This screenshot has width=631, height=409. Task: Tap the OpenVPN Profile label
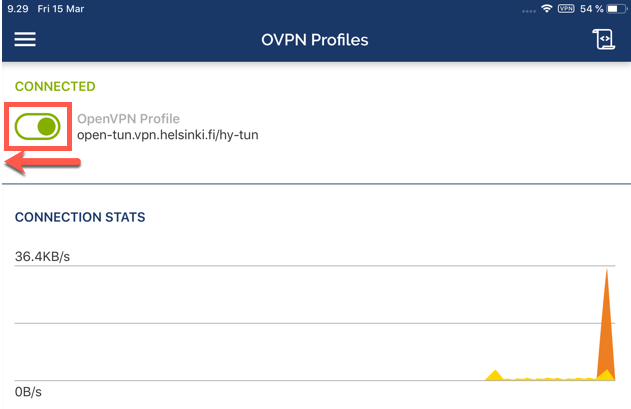tap(128, 119)
